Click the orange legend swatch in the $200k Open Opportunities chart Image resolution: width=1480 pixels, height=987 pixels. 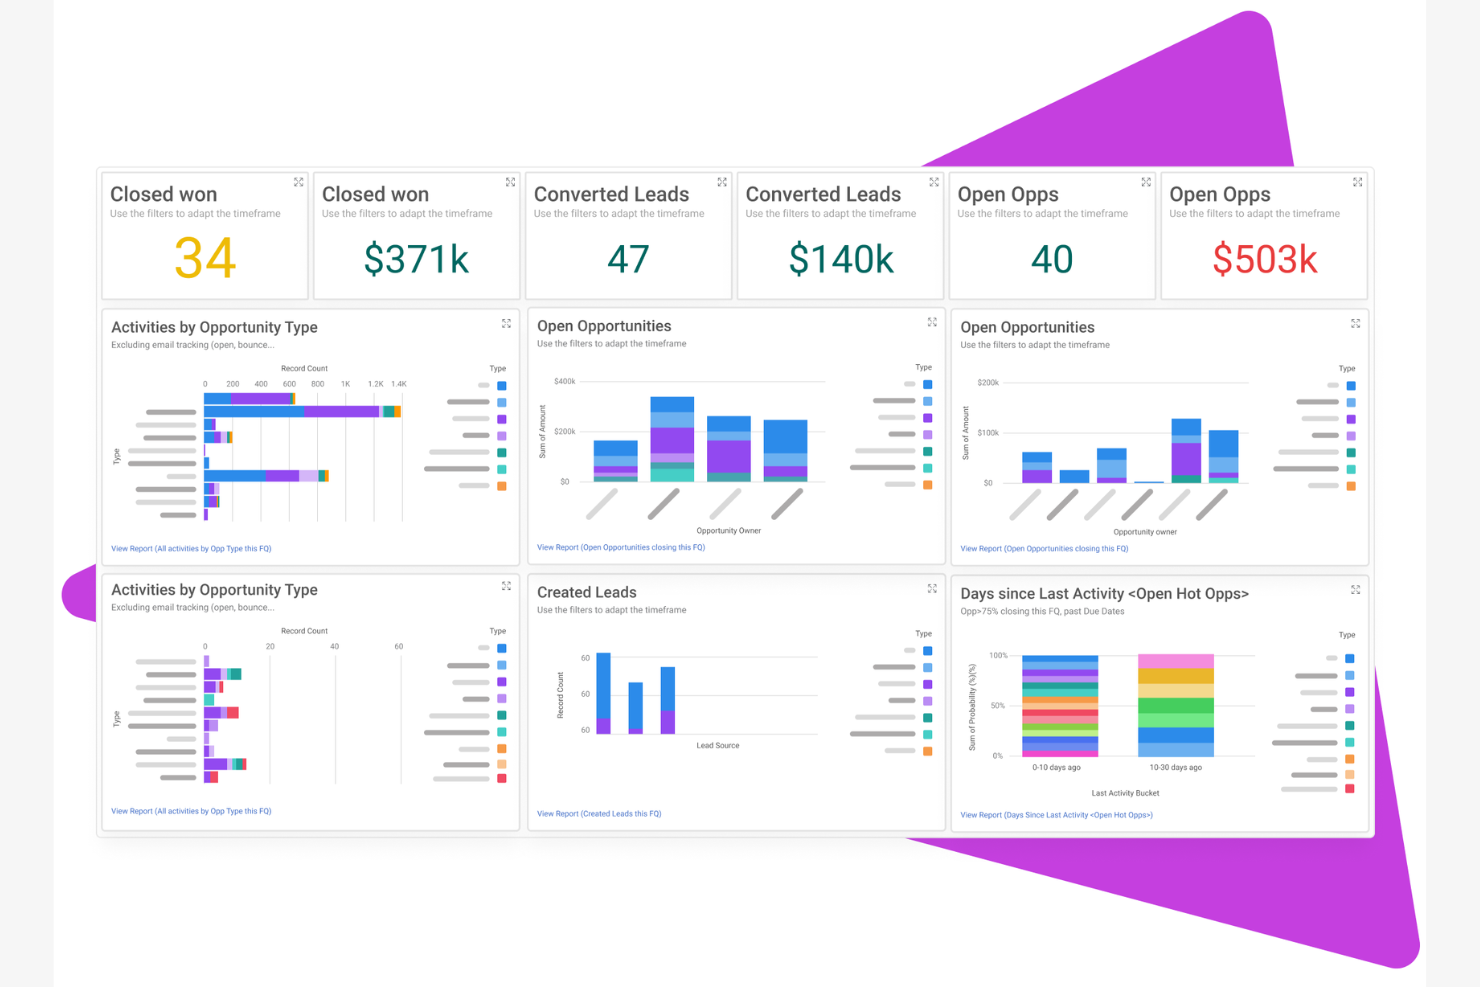click(1350, 486)
